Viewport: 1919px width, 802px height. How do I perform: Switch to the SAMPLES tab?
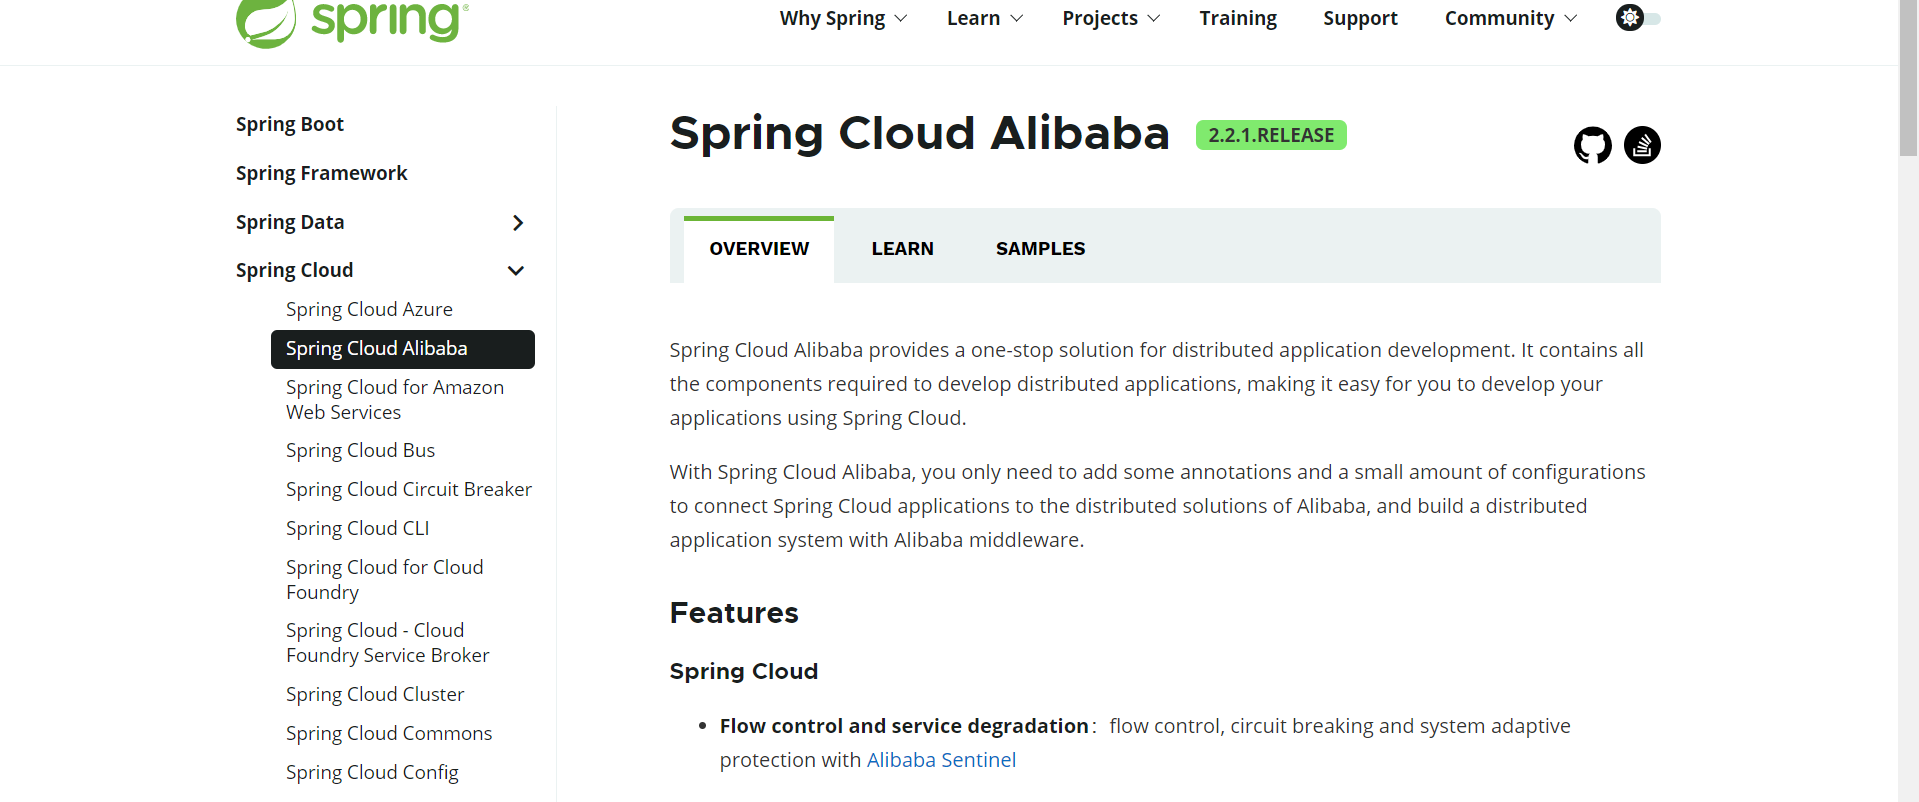(x=1040, y=249)
